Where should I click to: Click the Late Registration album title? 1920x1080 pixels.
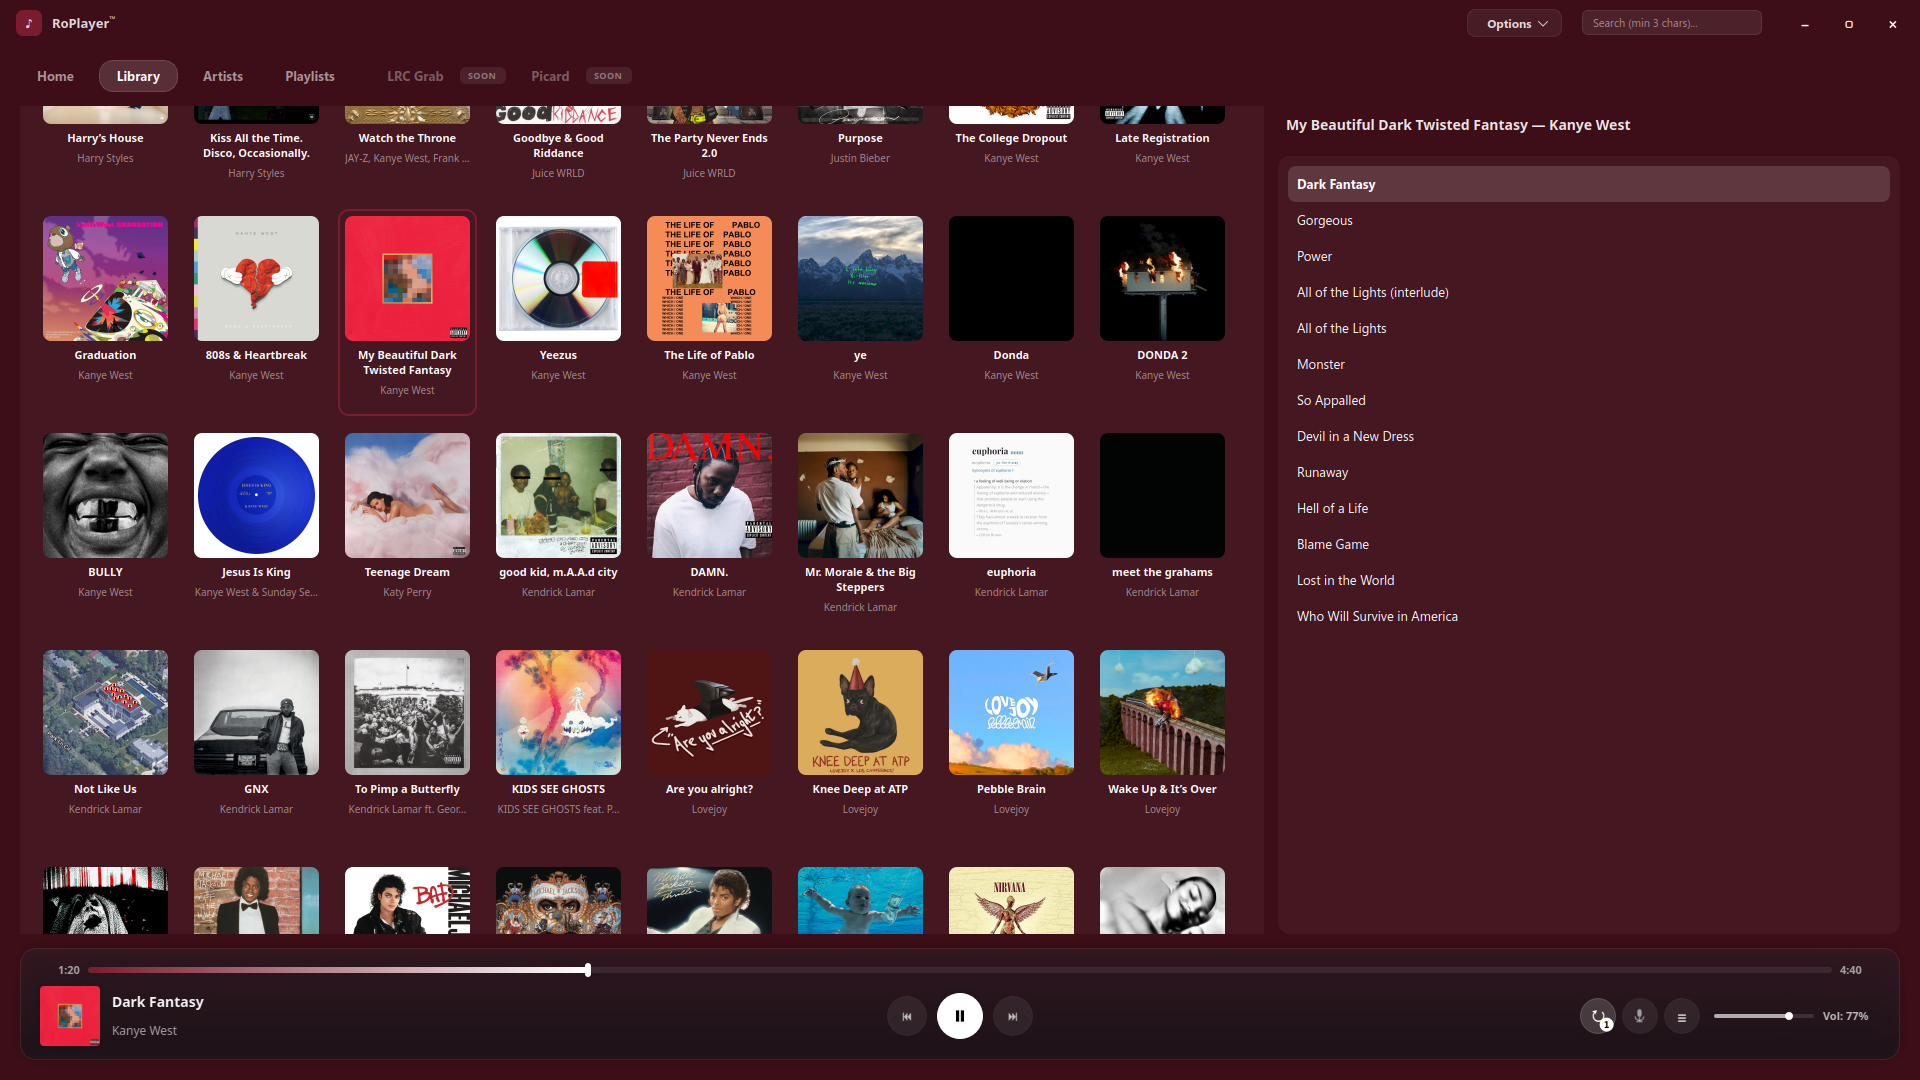tap(1162, 138)
